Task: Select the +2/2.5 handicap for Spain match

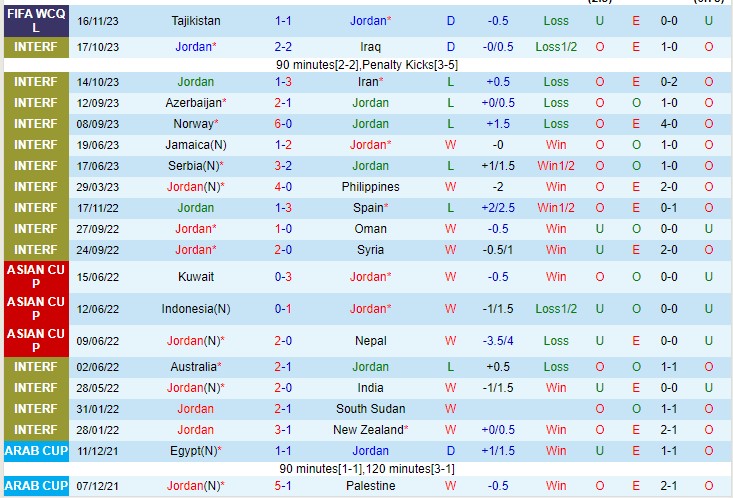Action: coord(498,208)
